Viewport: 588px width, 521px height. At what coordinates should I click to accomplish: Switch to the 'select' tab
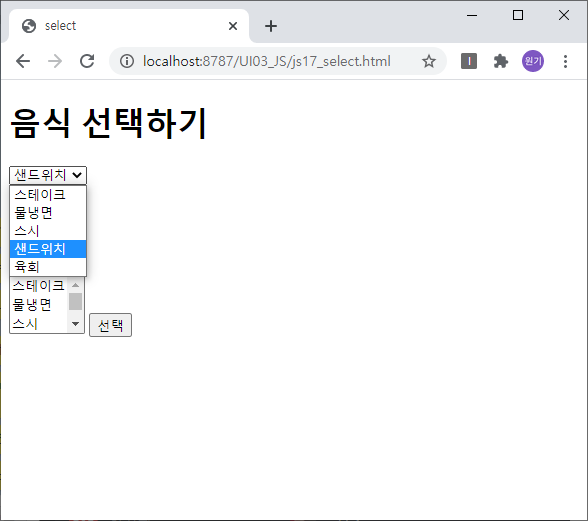tap(129, 26)
